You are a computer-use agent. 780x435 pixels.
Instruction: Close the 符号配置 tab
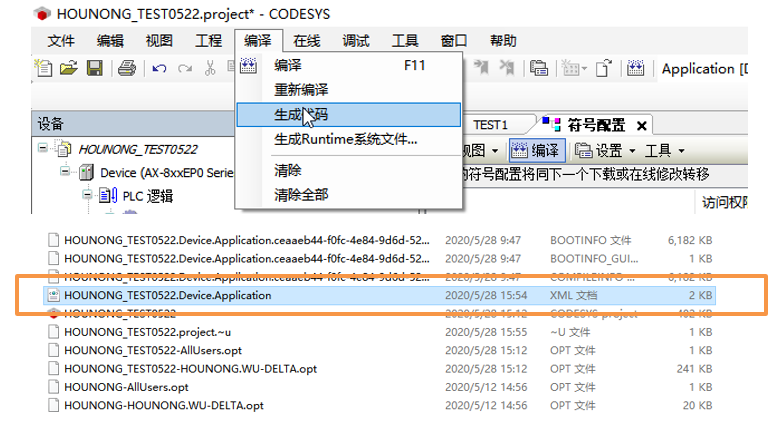pos(641,125)
